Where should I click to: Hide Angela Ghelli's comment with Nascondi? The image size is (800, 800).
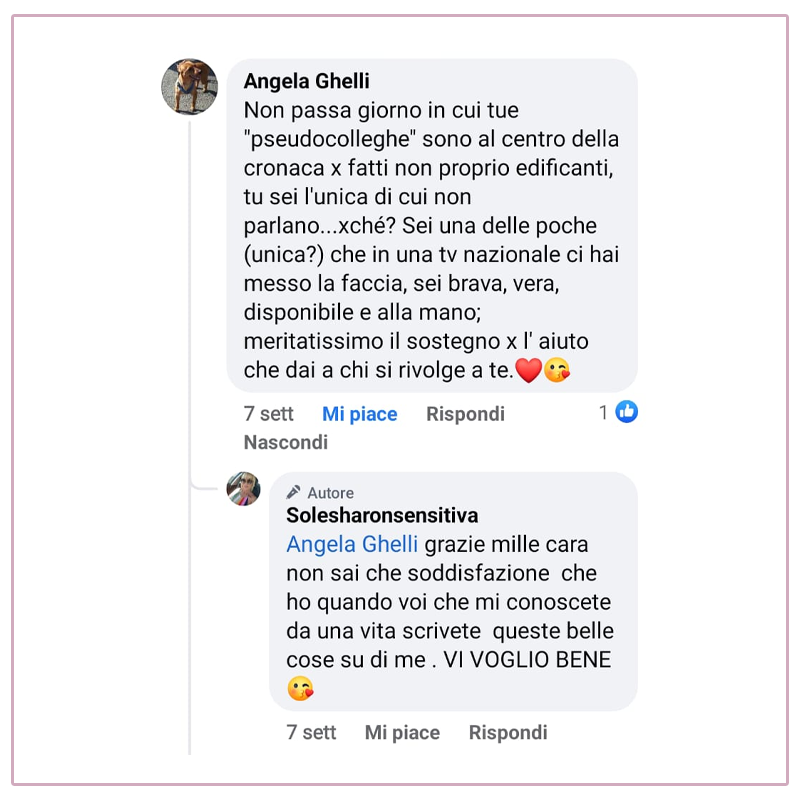(286, 442)
